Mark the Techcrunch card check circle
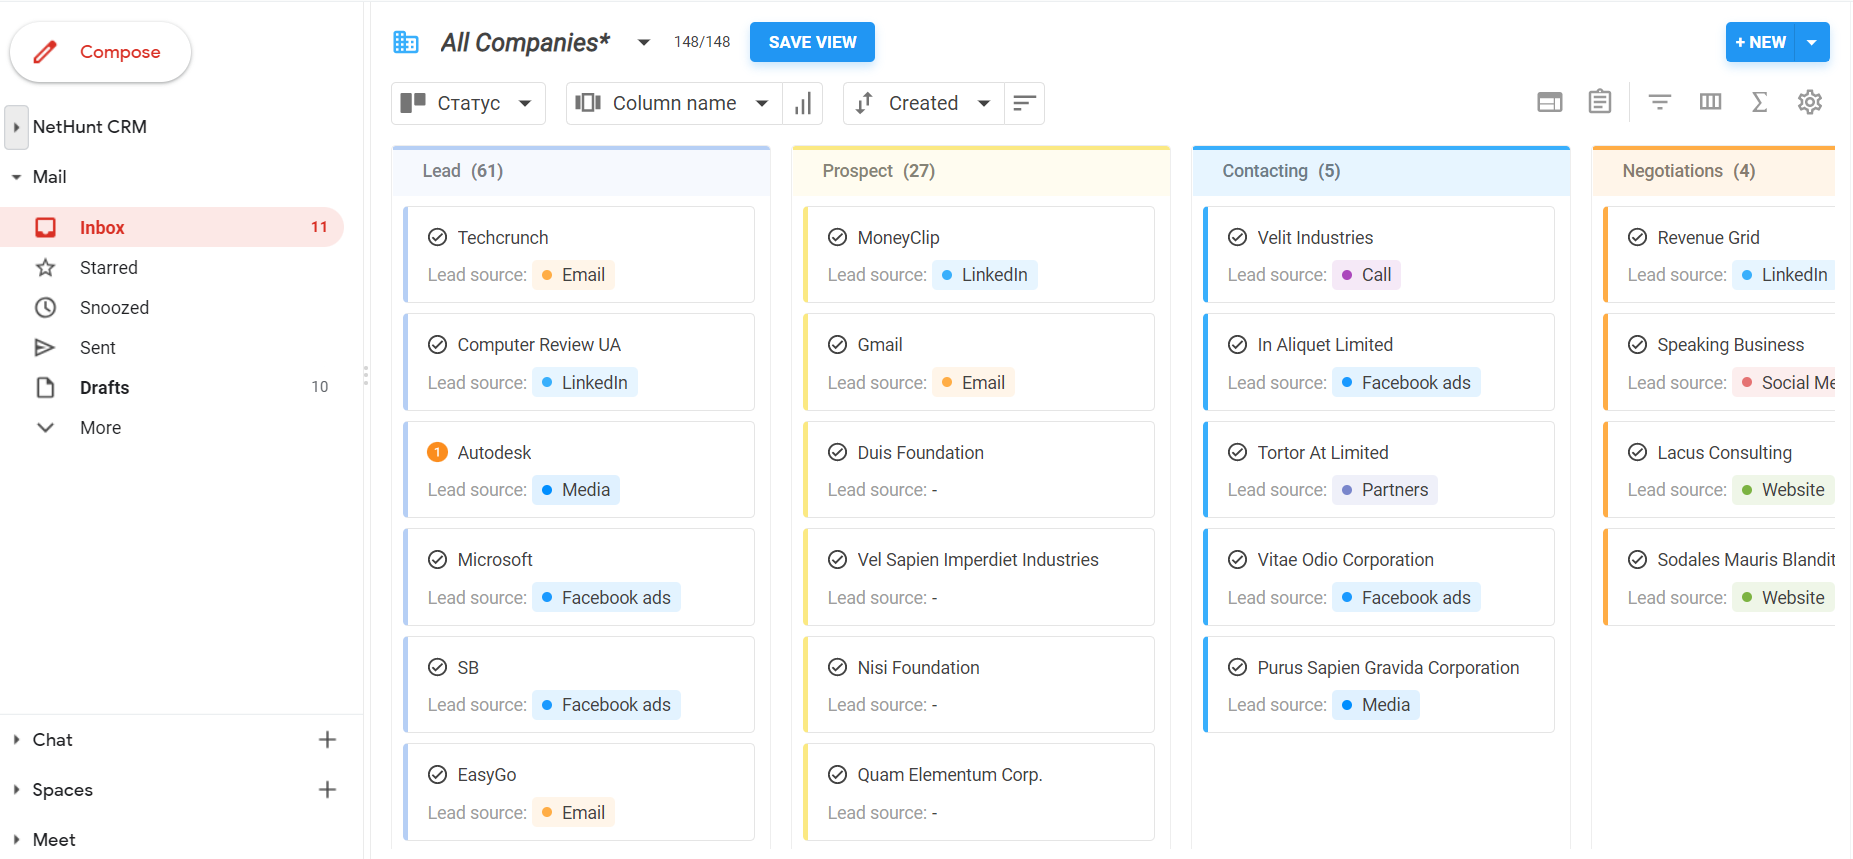1853x859 pixels. click(437, 237)
